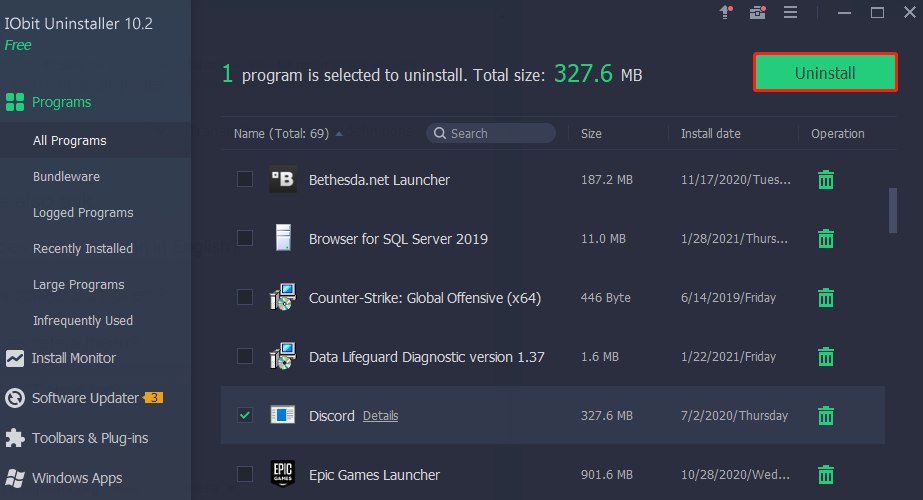Click the Data Lifeguard Diagnostic trash icon
Viewport: 923px width, 500px height.
coord(826,356)
